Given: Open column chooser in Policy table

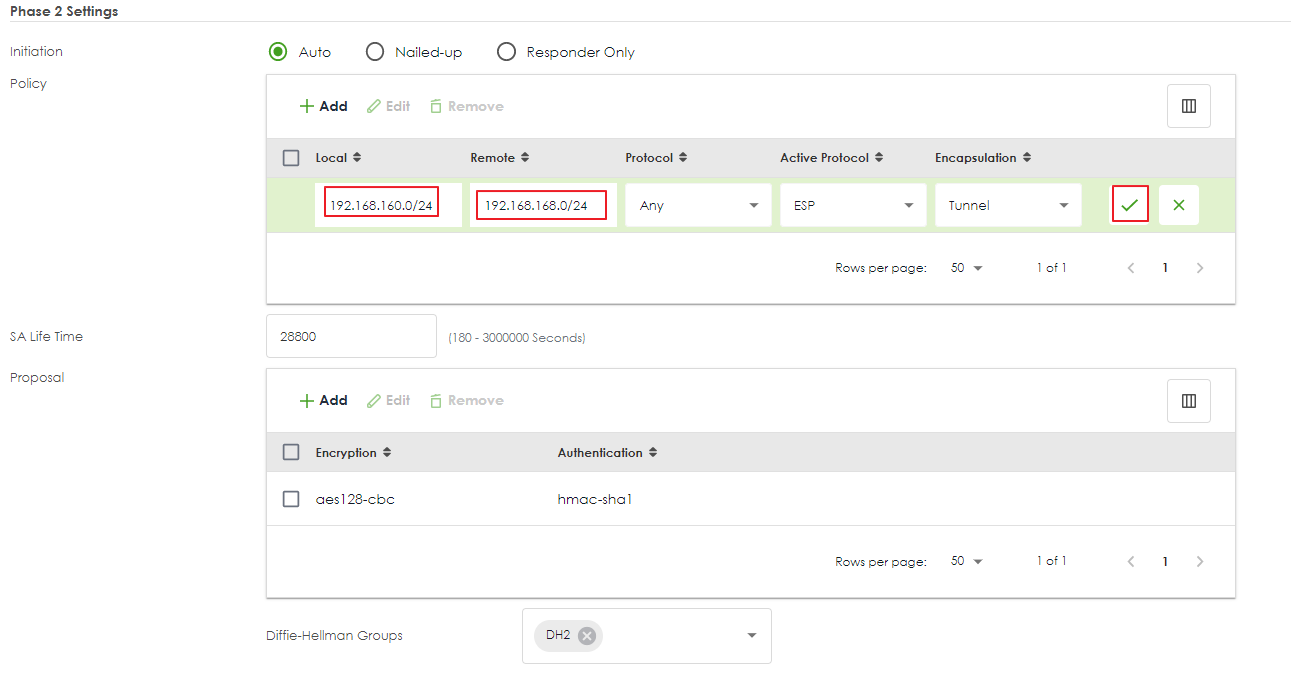Looking at the screenshot, I should 1188,106.
